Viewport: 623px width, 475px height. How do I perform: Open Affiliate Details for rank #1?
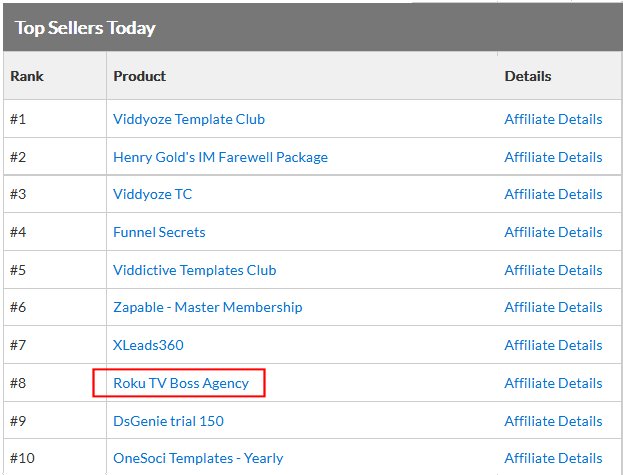(553, 119)
